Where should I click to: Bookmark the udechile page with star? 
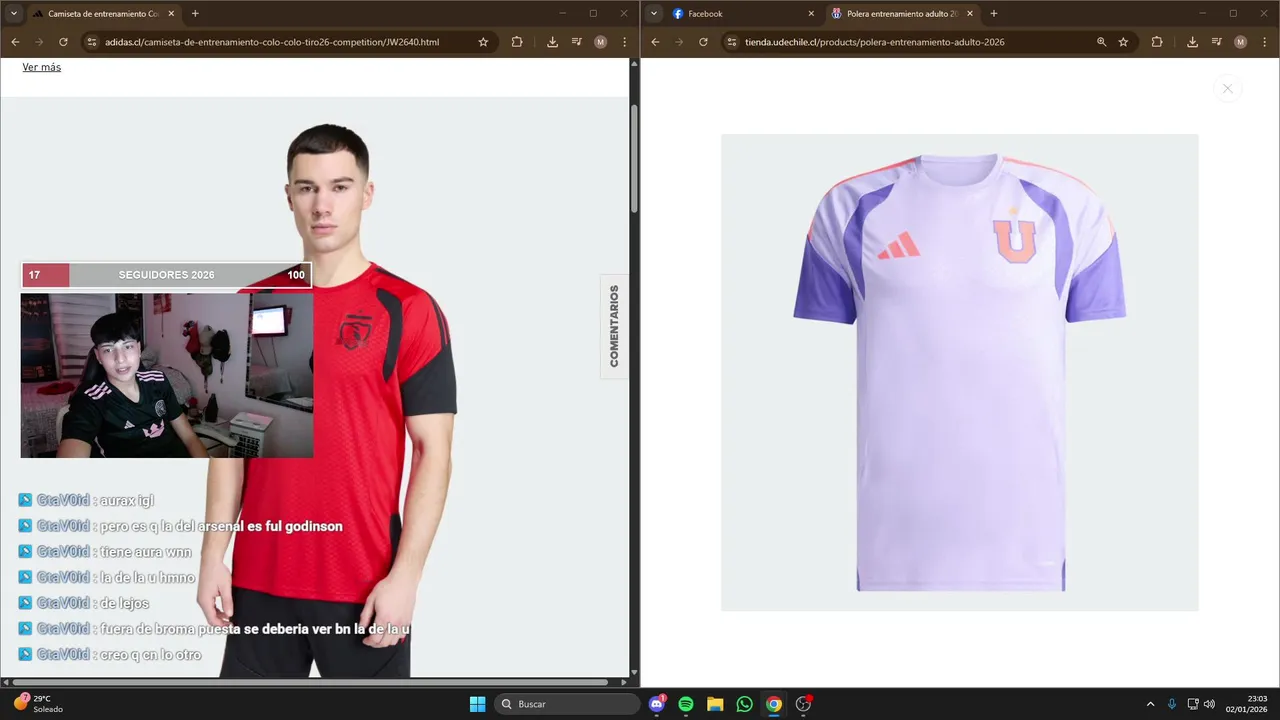coord(1123,42)
